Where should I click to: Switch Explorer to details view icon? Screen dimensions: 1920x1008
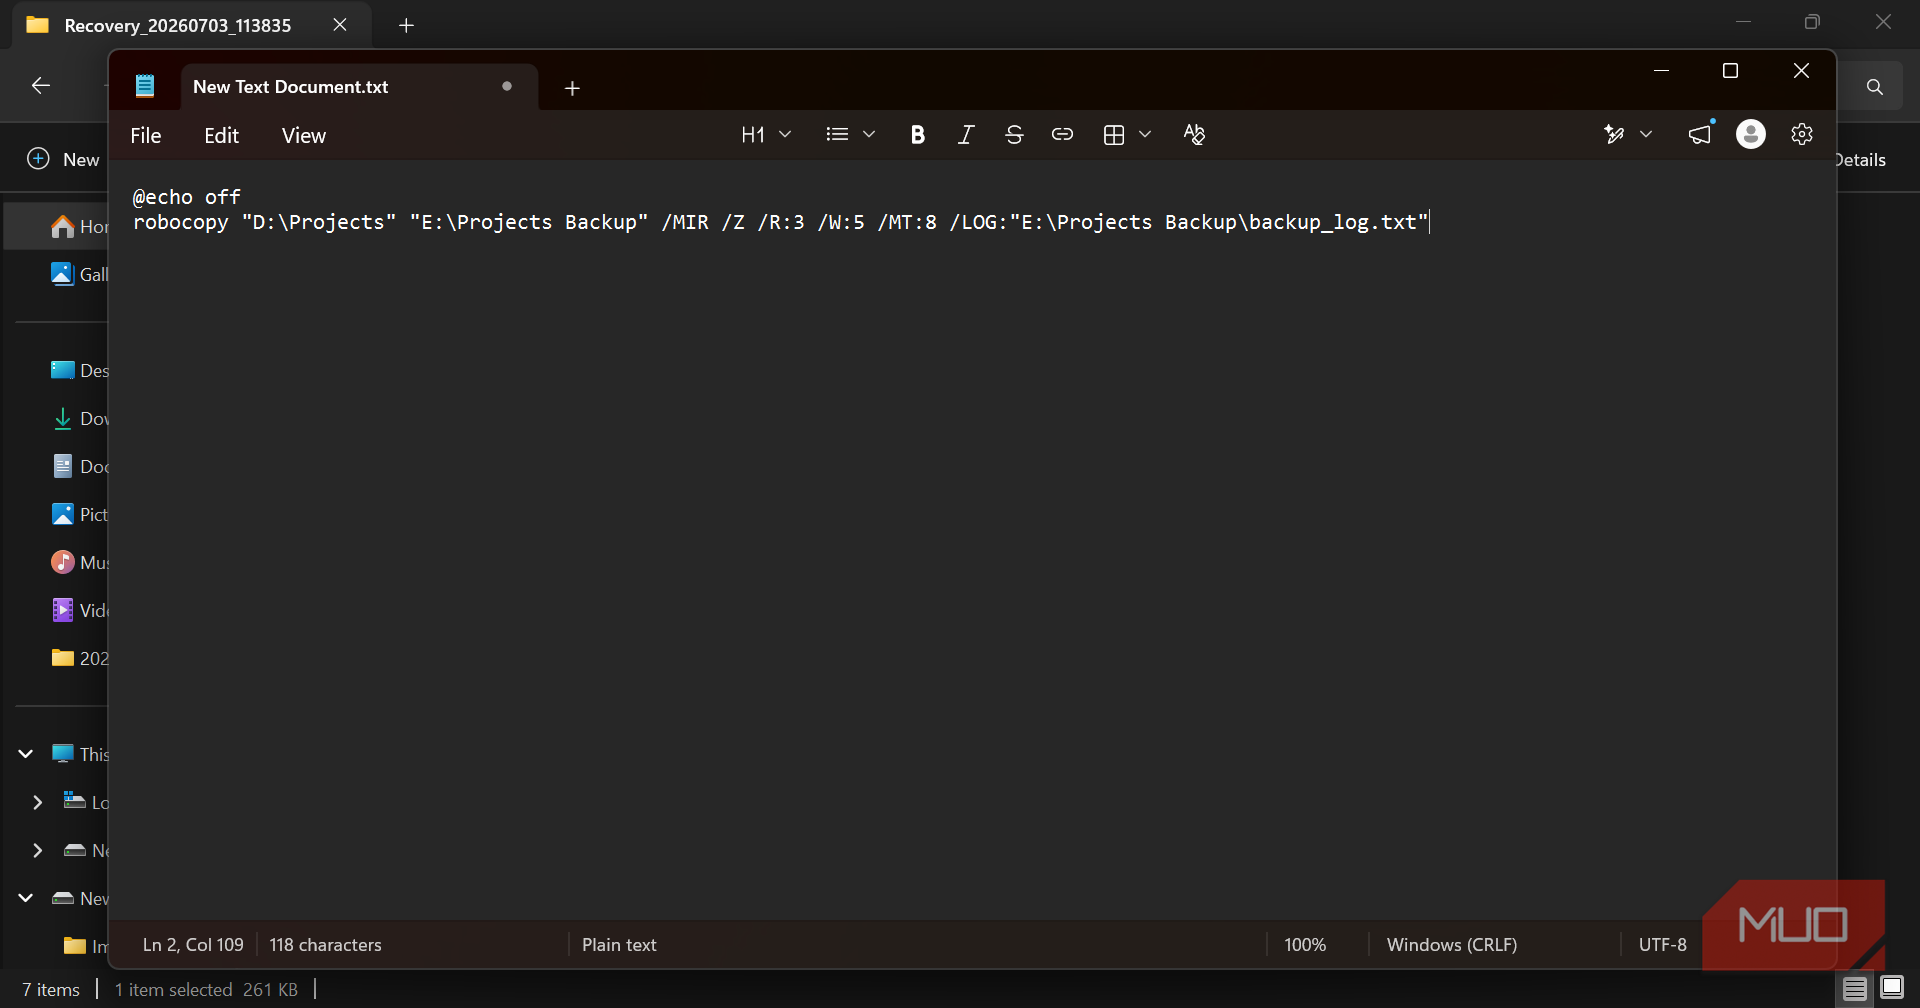tap(1855, 989)
